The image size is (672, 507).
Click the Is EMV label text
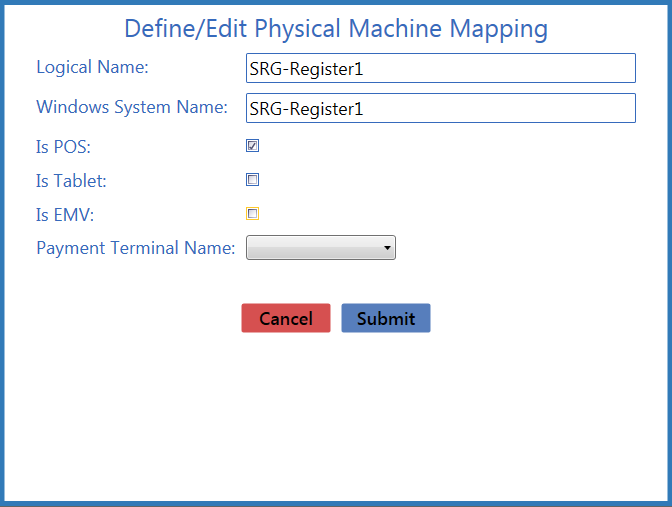[x=65, y=215]
